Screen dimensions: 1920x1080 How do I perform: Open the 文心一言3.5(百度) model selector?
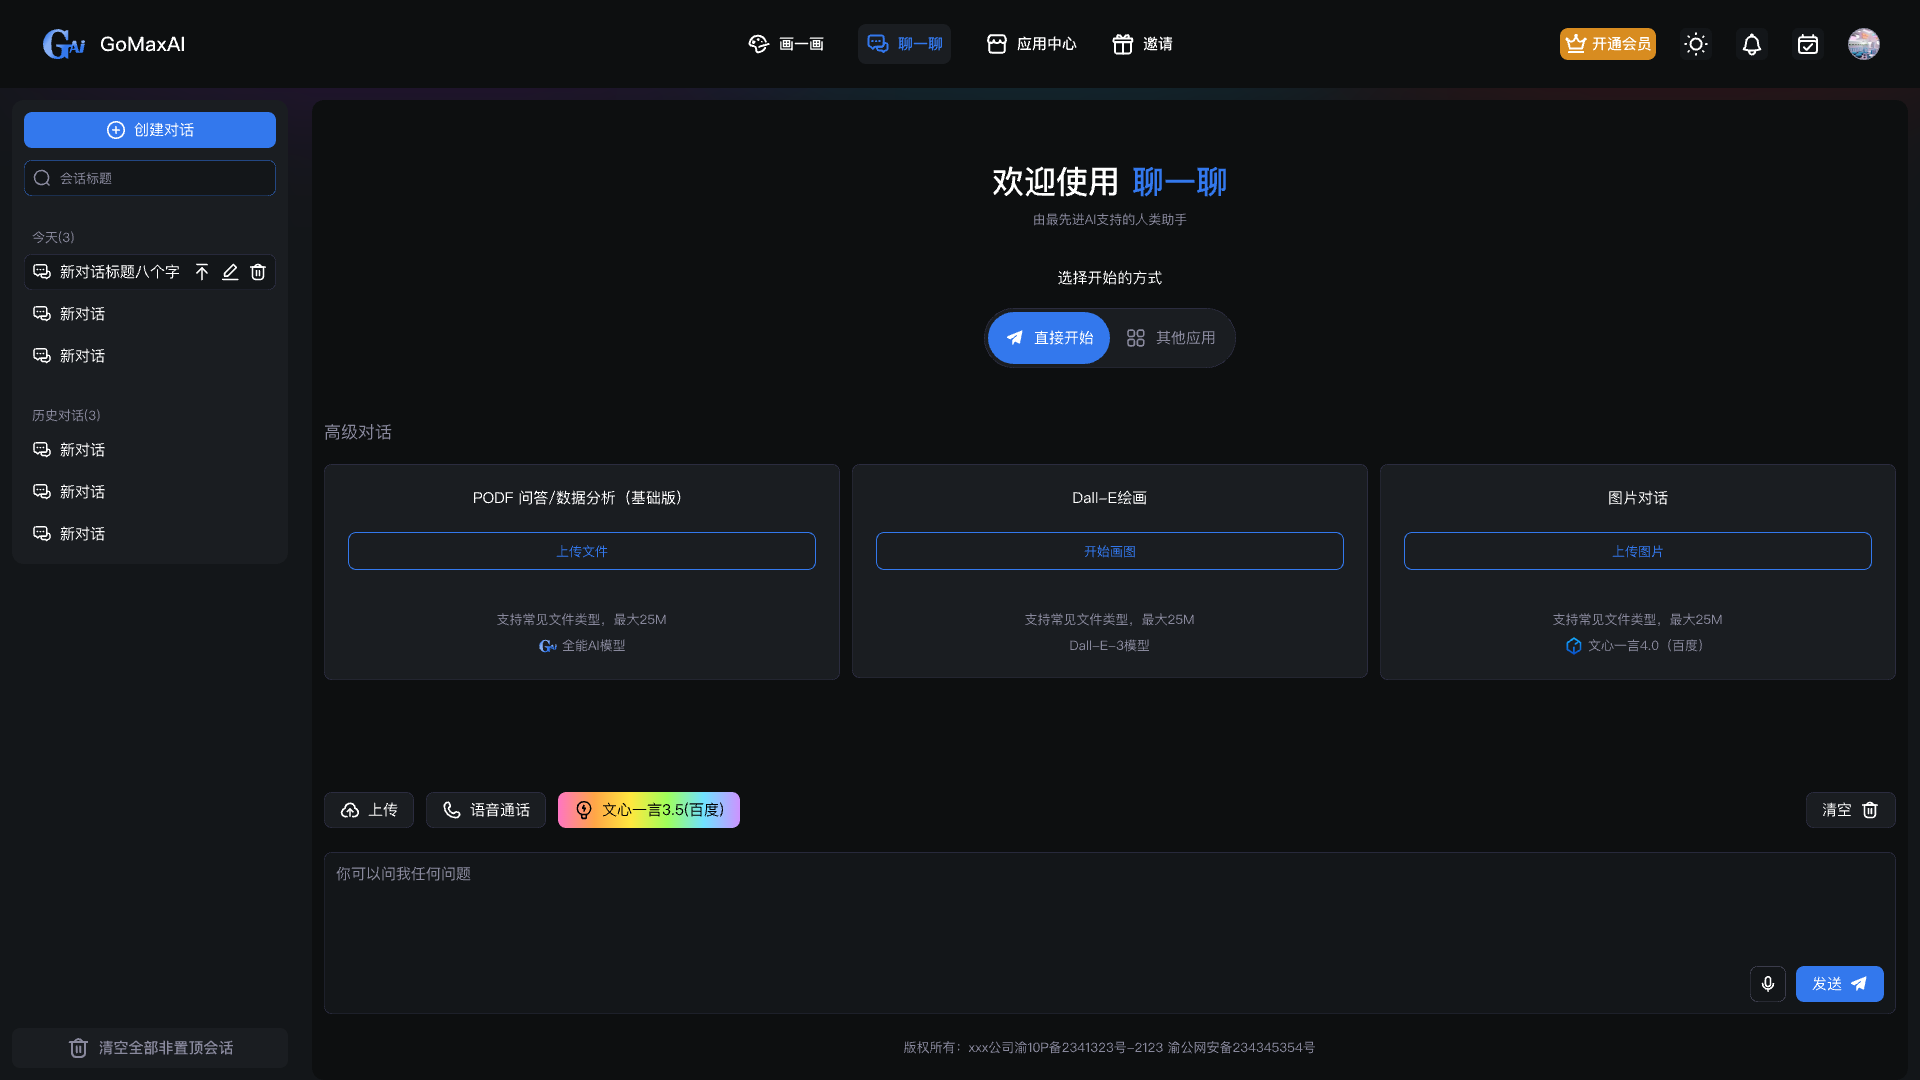(x=648, y=810)
